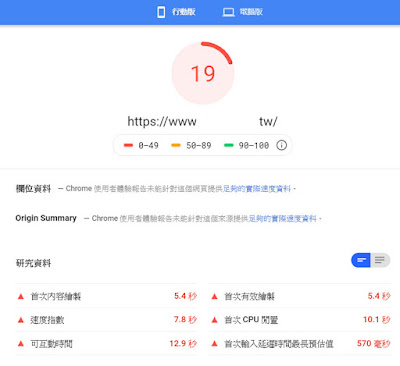Click the warning triangle beside 首次輸入延遲時間最長預估值
The height and width of the screenshot is (366, 400).
pos(214,343)
